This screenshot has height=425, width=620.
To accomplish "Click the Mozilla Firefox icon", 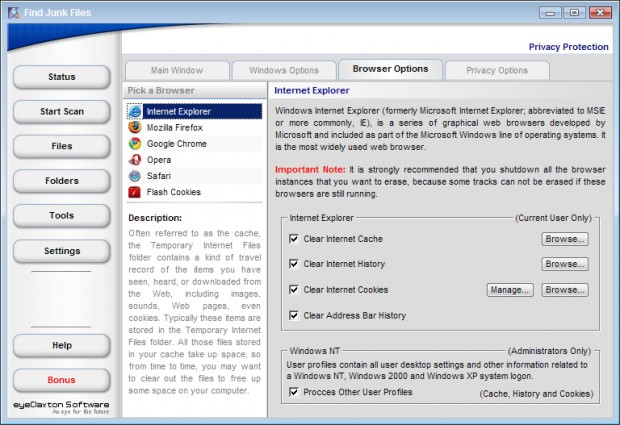I will pyautogui.click(x=135, y=127).
